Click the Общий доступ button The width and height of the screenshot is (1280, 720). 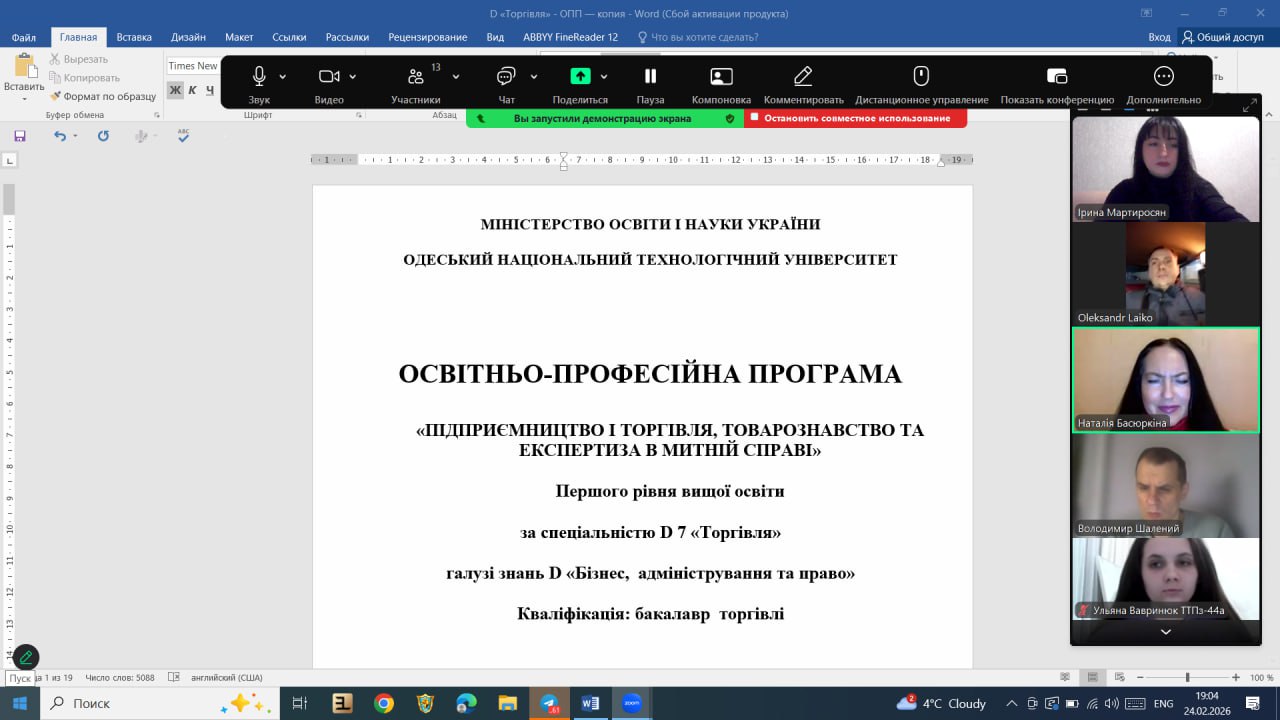tap(1222, 37)
